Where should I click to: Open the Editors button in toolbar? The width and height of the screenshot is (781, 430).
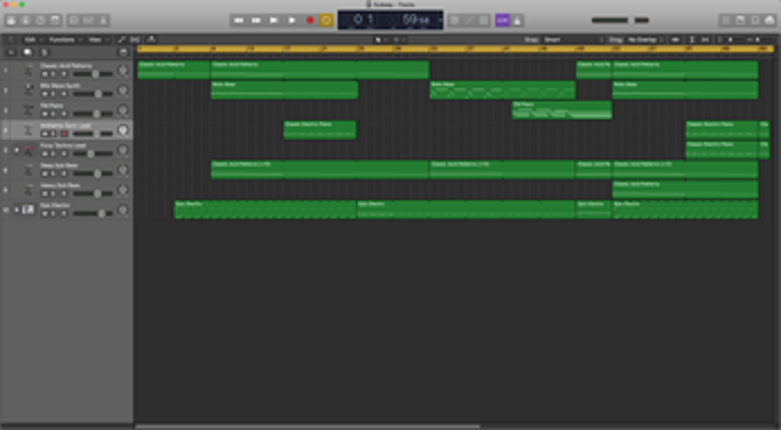(103, 20)
